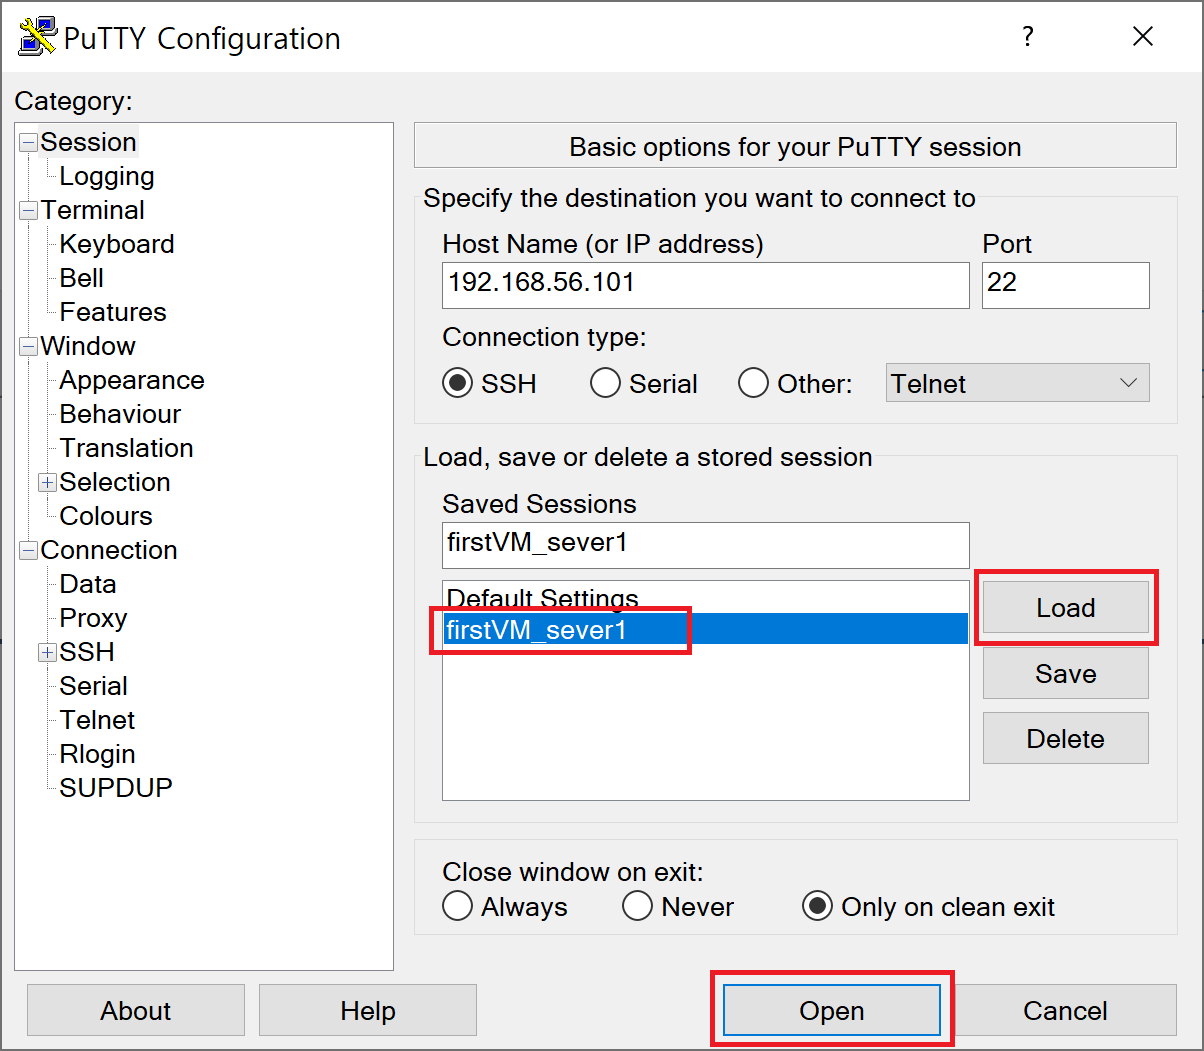Choose Never for close window on exit

click(x=637, y=906)
